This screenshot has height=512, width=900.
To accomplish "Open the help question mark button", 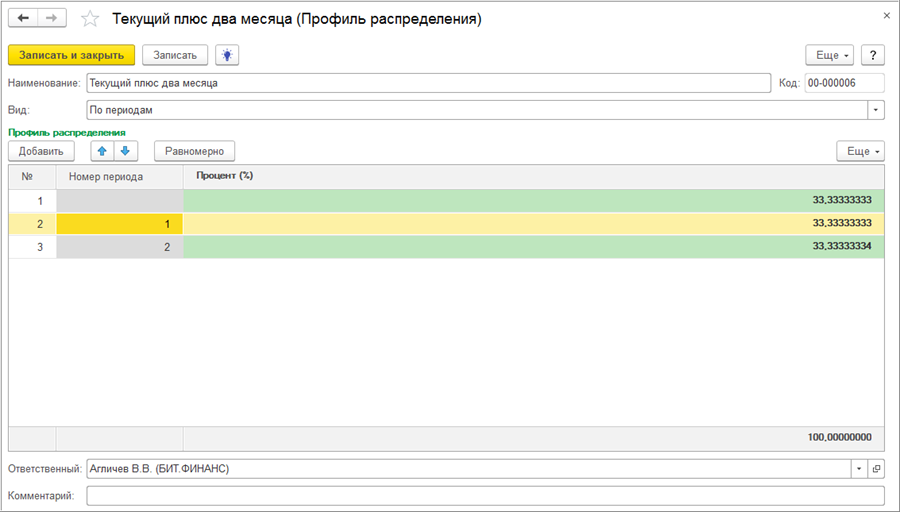I will 872,55.
